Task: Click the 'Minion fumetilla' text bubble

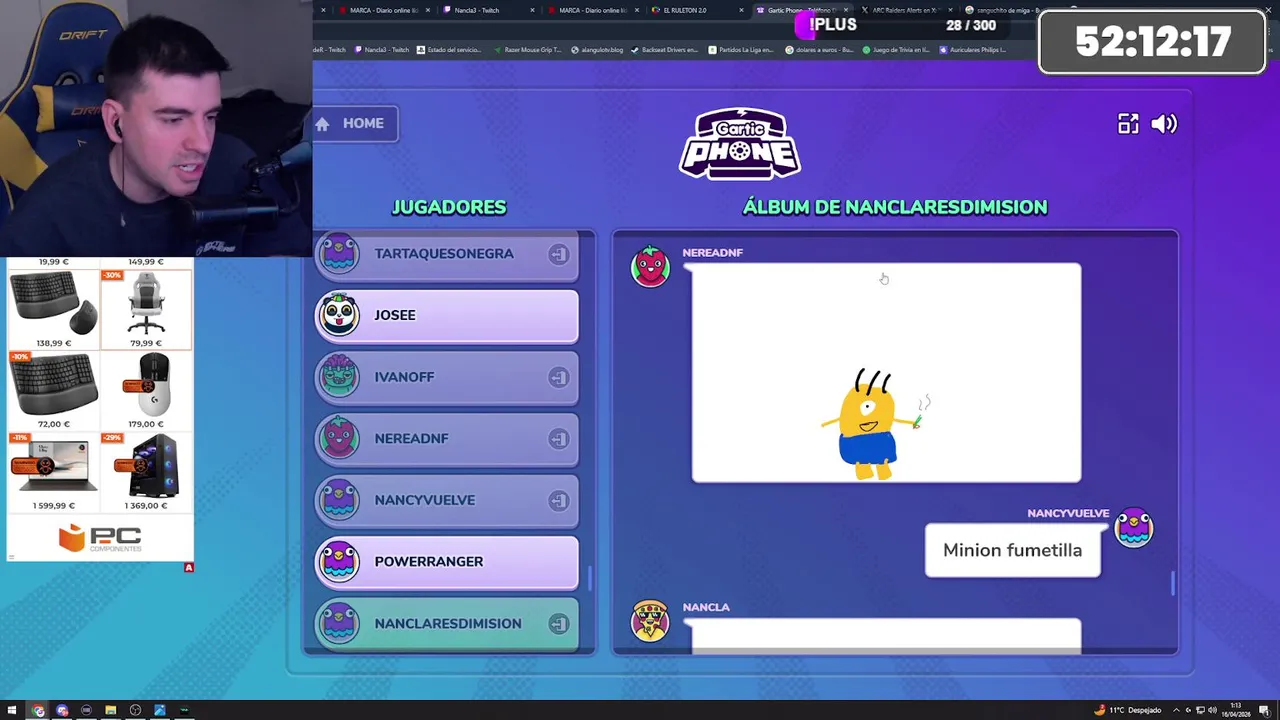Action: (1012, 550)
